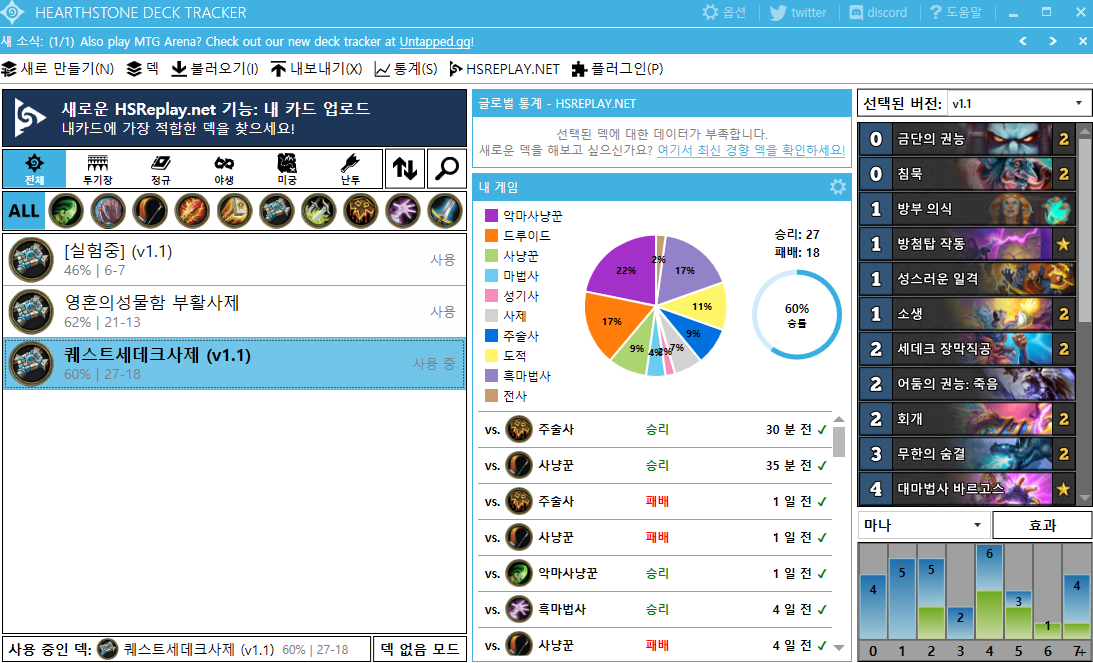Select the 대마법사 바르고스 card row
1093x663 pixels.
tap(967, 489)
